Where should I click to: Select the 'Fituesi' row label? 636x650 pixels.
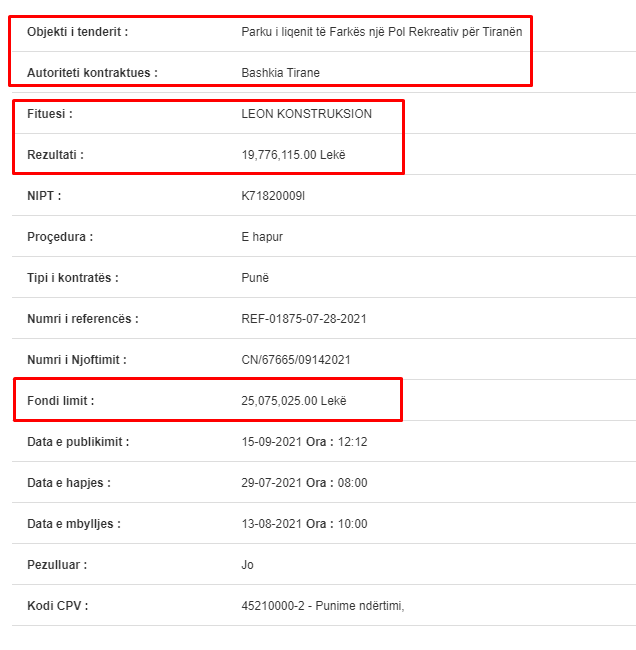pos(50,114)
